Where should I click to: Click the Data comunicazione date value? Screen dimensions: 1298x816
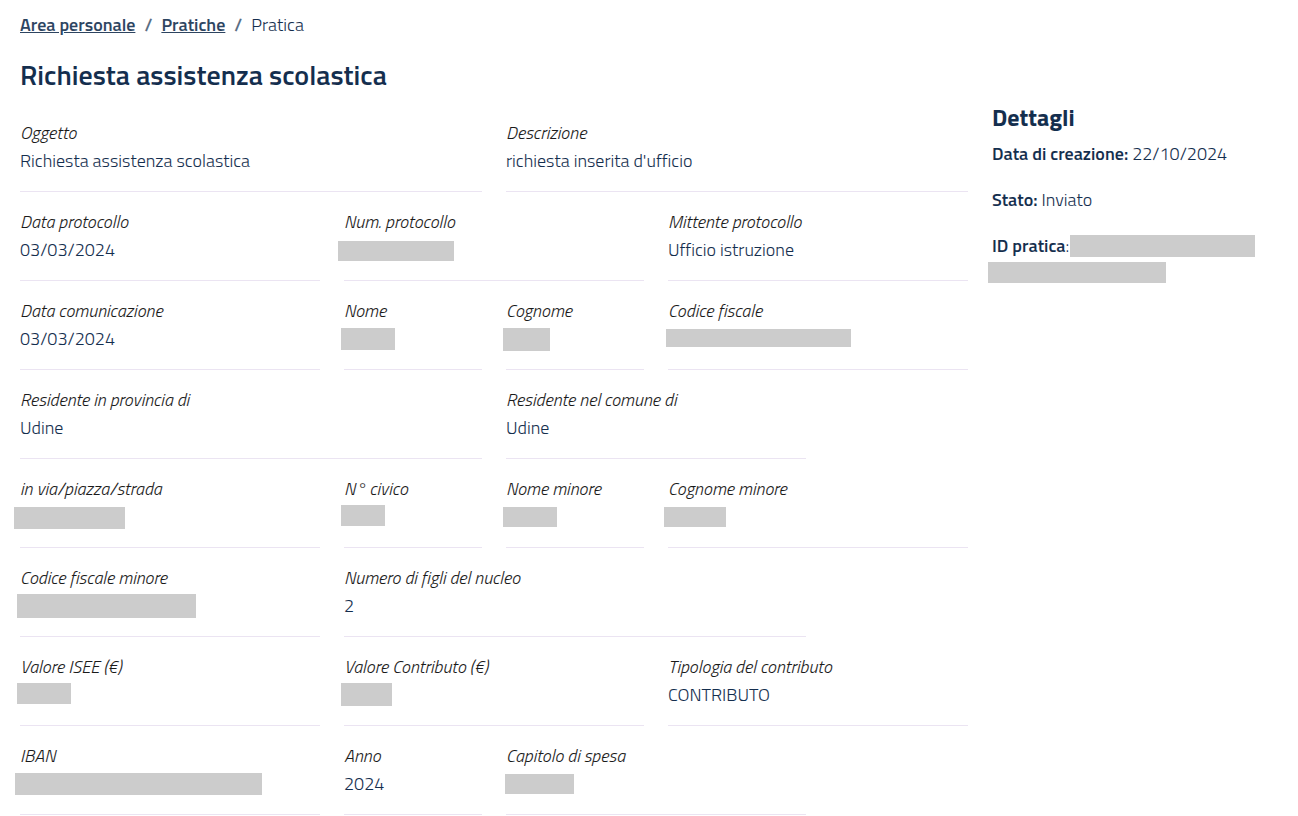(x=67, y=339)
